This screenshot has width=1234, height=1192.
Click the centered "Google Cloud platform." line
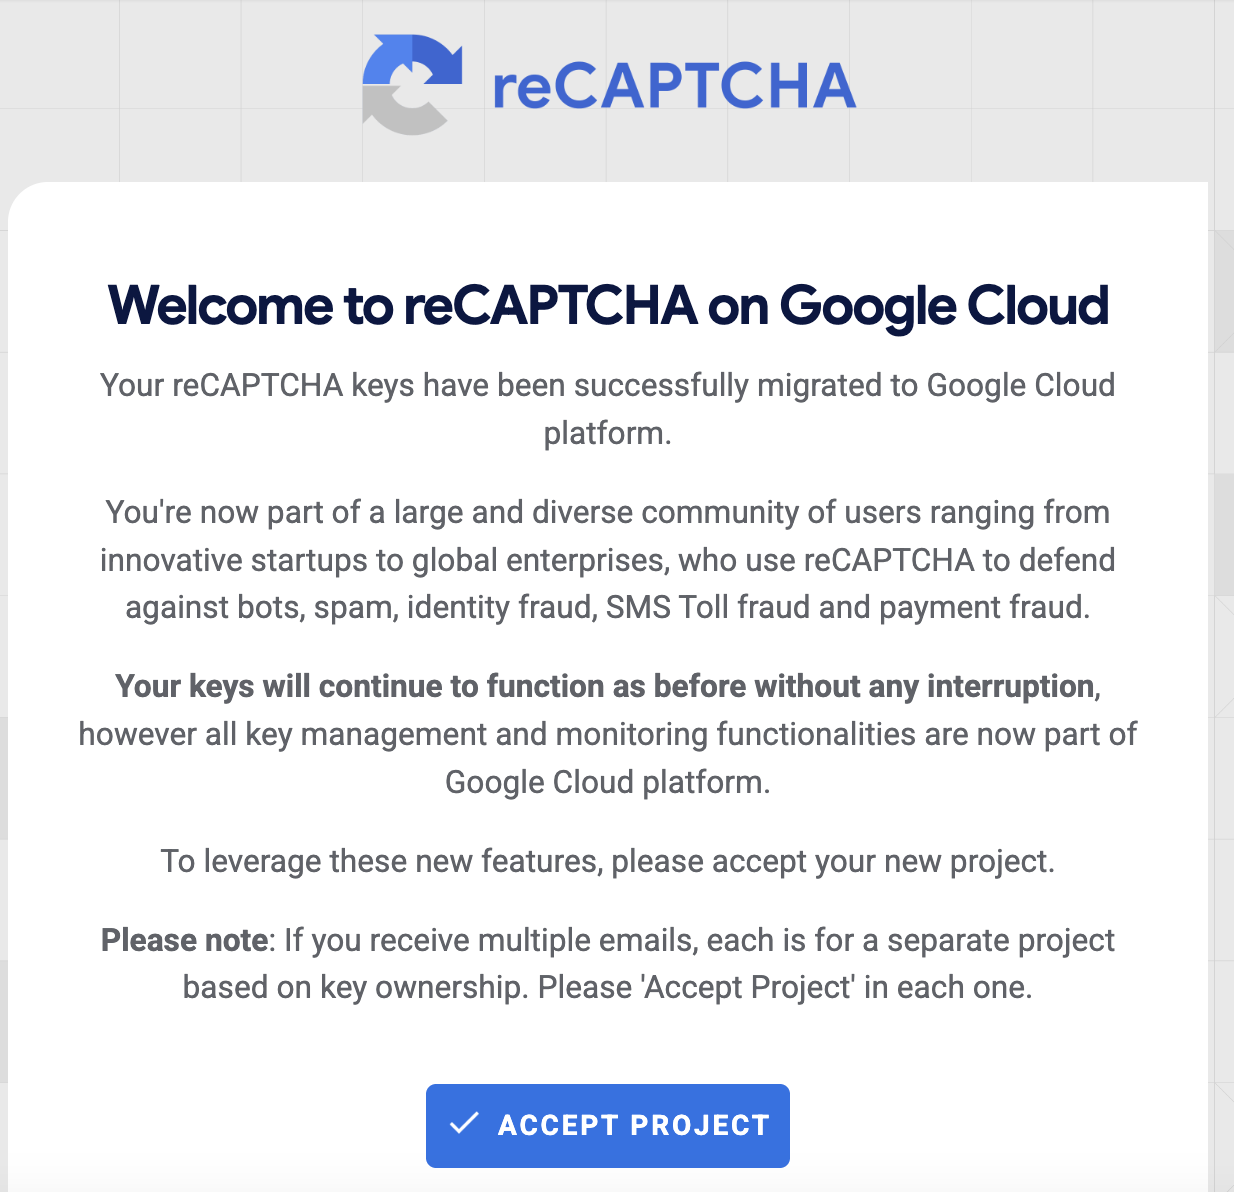point(607,783)
